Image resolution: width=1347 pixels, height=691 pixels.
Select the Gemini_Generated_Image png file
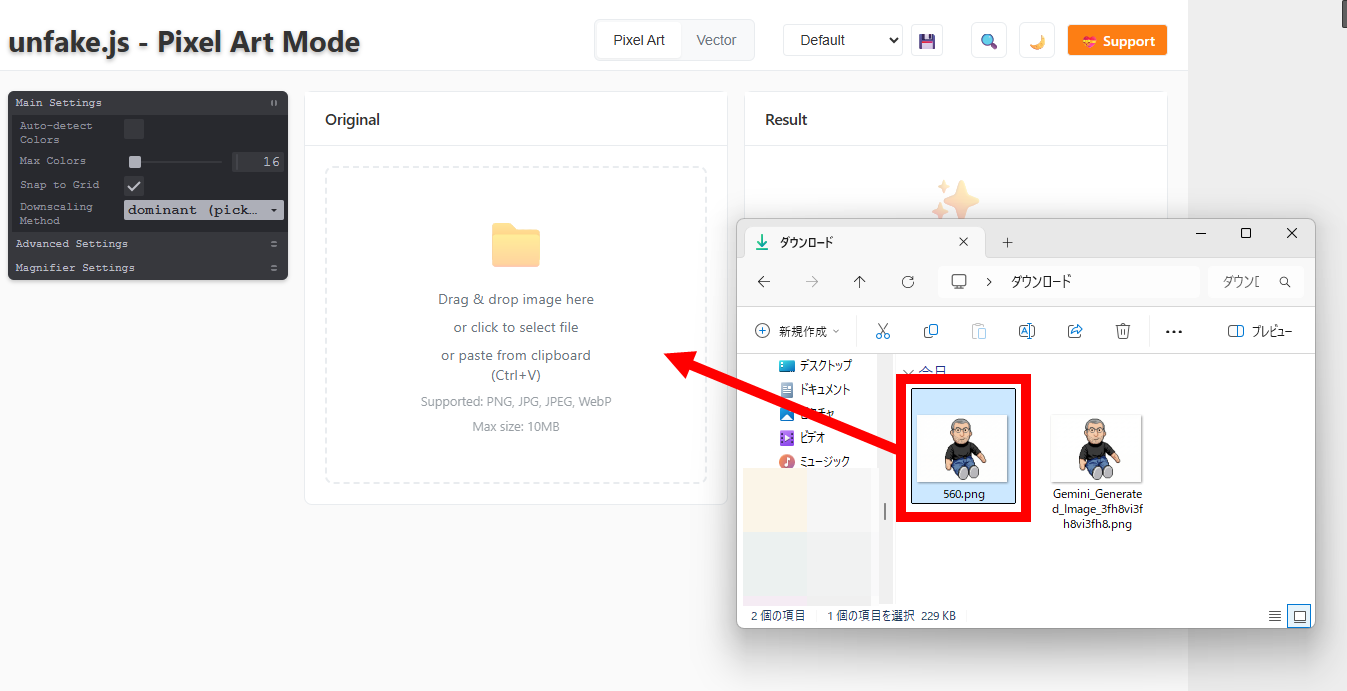tap(1096, 472)
